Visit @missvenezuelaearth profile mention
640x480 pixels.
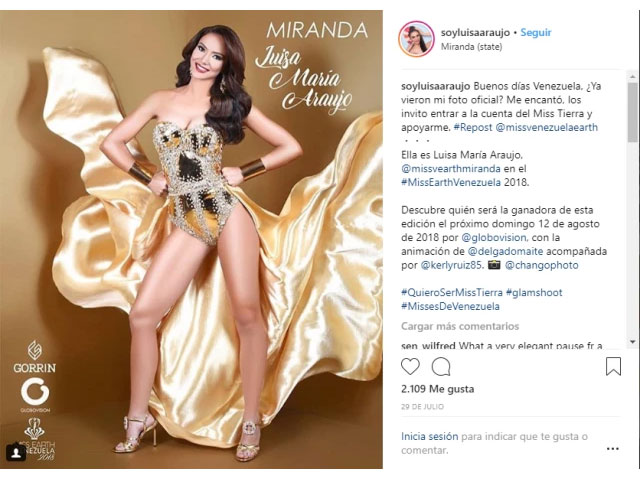click(x=547, y=127)
